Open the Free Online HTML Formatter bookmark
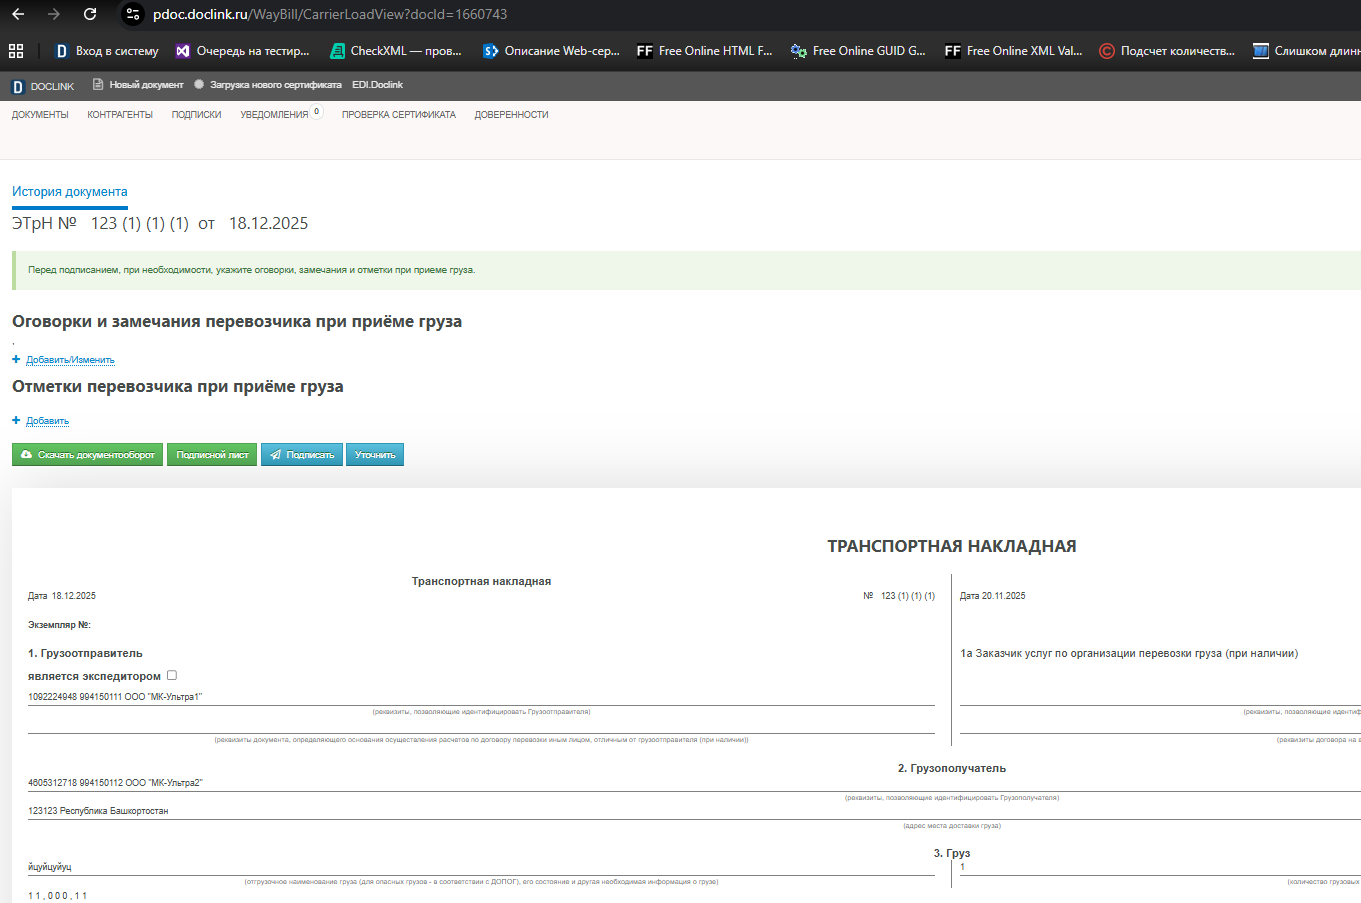The height and width of the screenshot is (903, 1361). pyautogui.click(x=705, y=51)
